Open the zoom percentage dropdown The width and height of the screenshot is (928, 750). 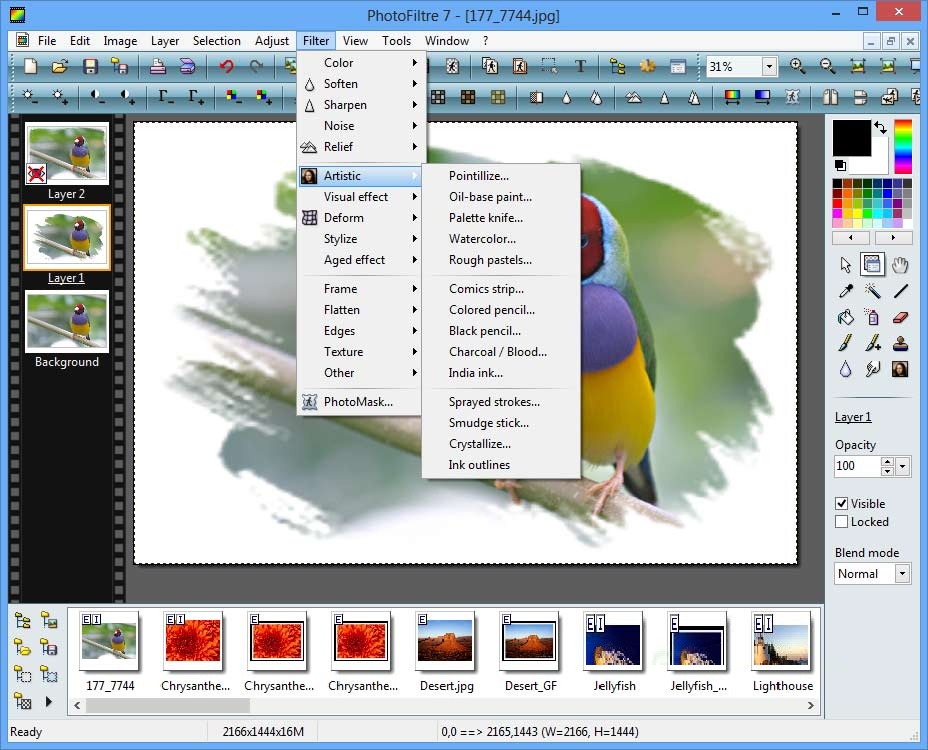pos(769,67)
